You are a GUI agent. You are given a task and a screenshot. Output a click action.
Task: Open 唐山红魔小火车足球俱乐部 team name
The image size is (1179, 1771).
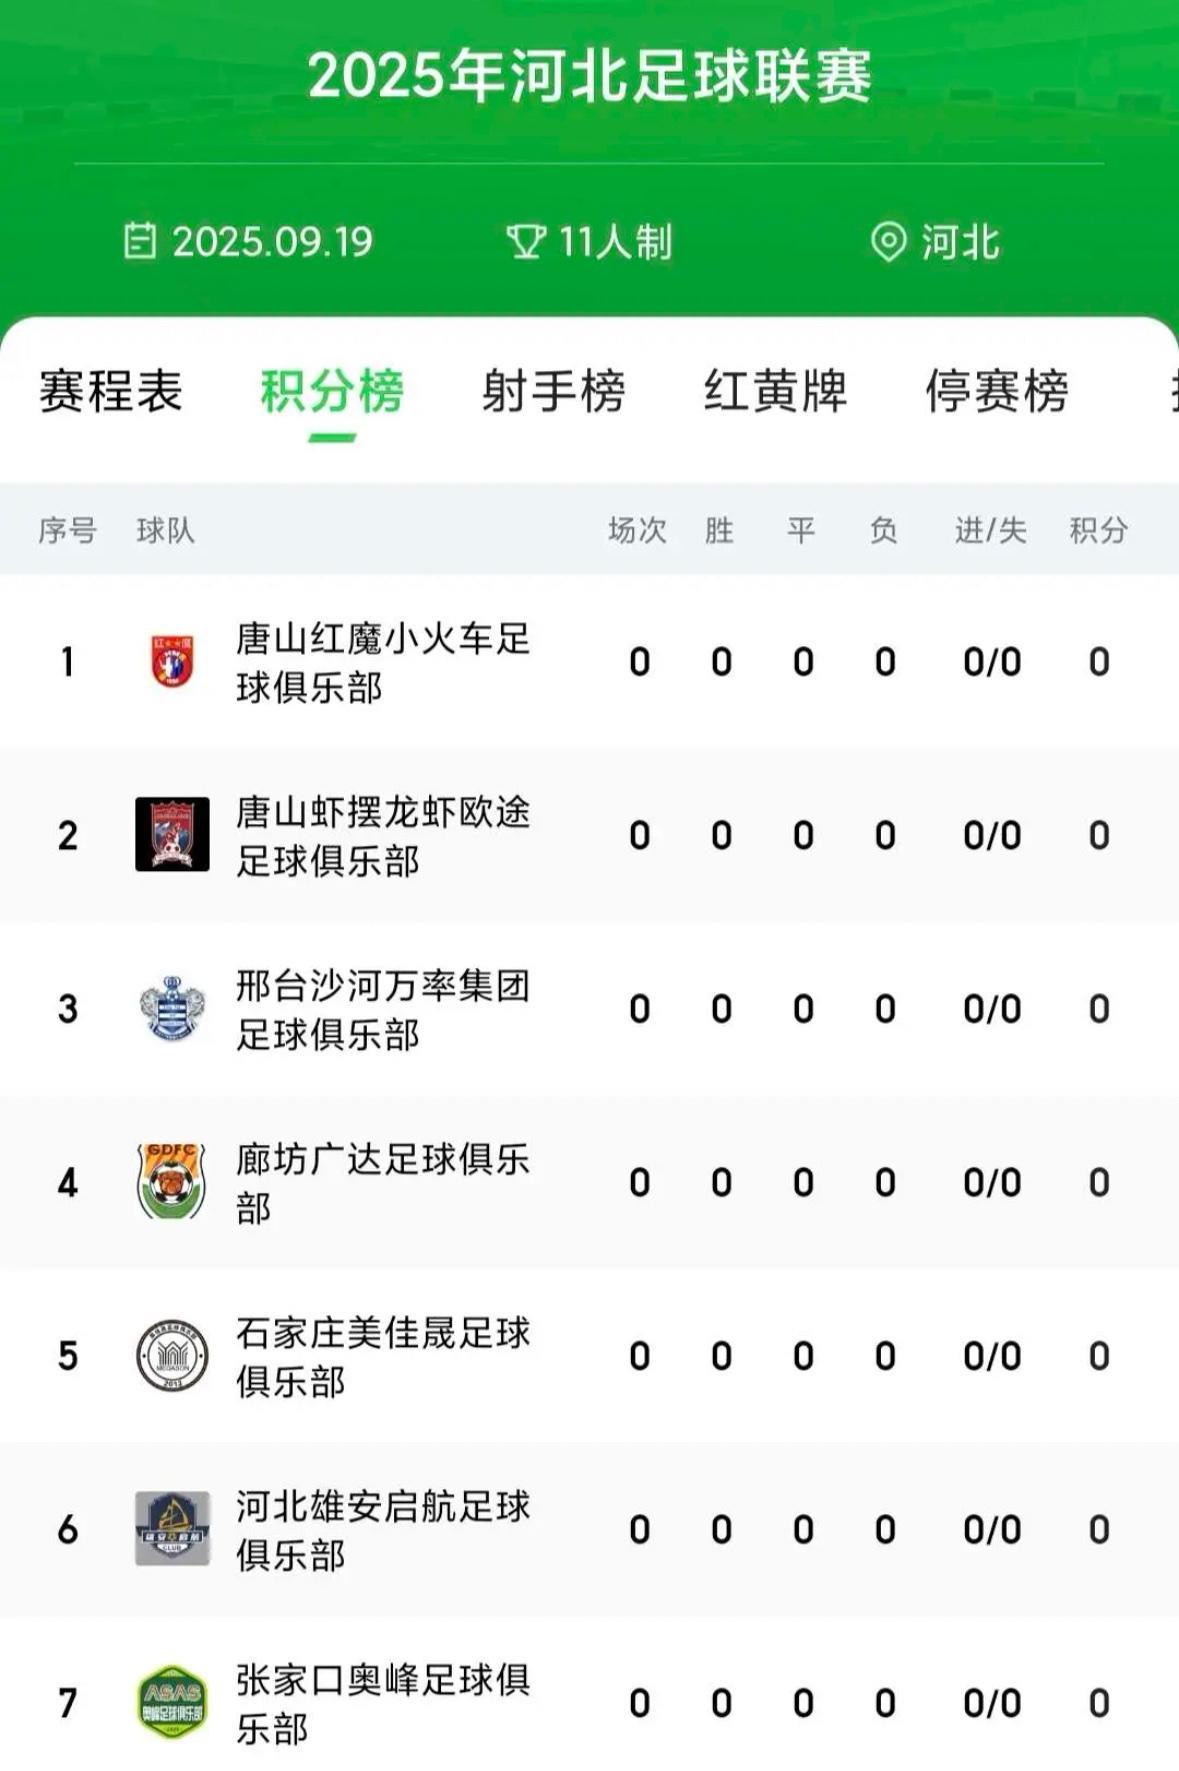(383, 662)
